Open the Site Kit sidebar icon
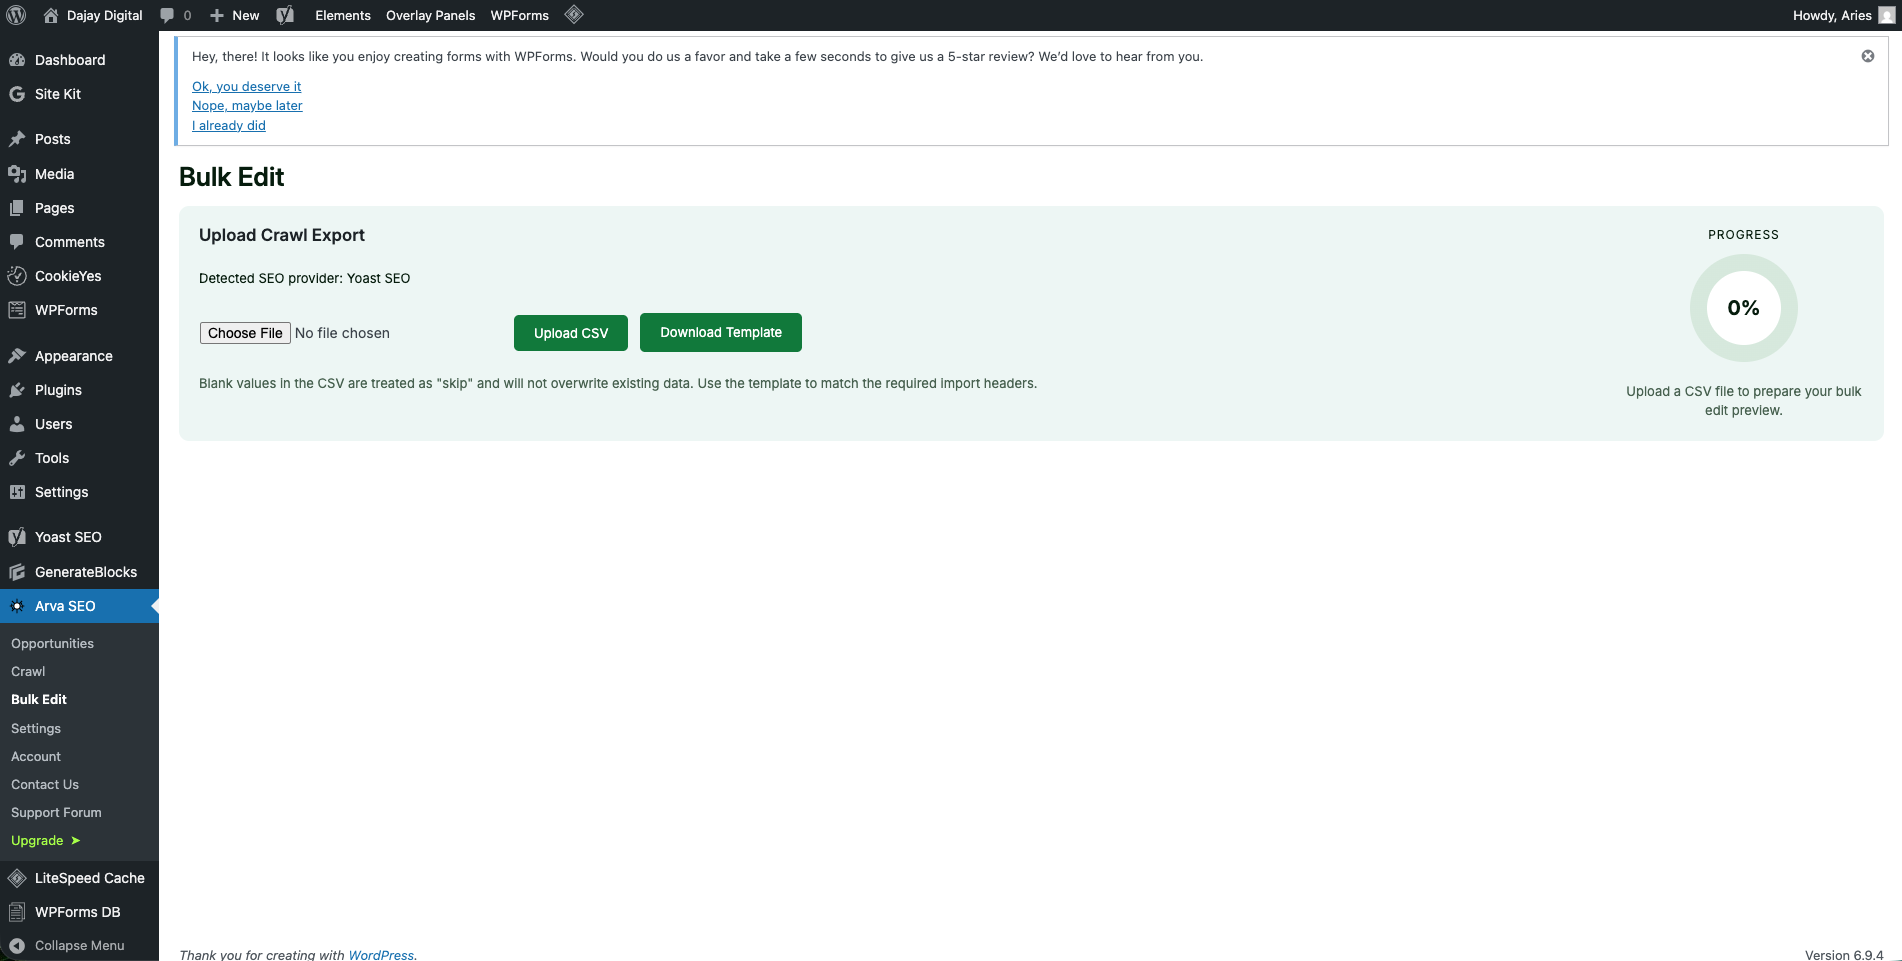The height and width of the screenshot is (961, 1902). coord(17,94)
